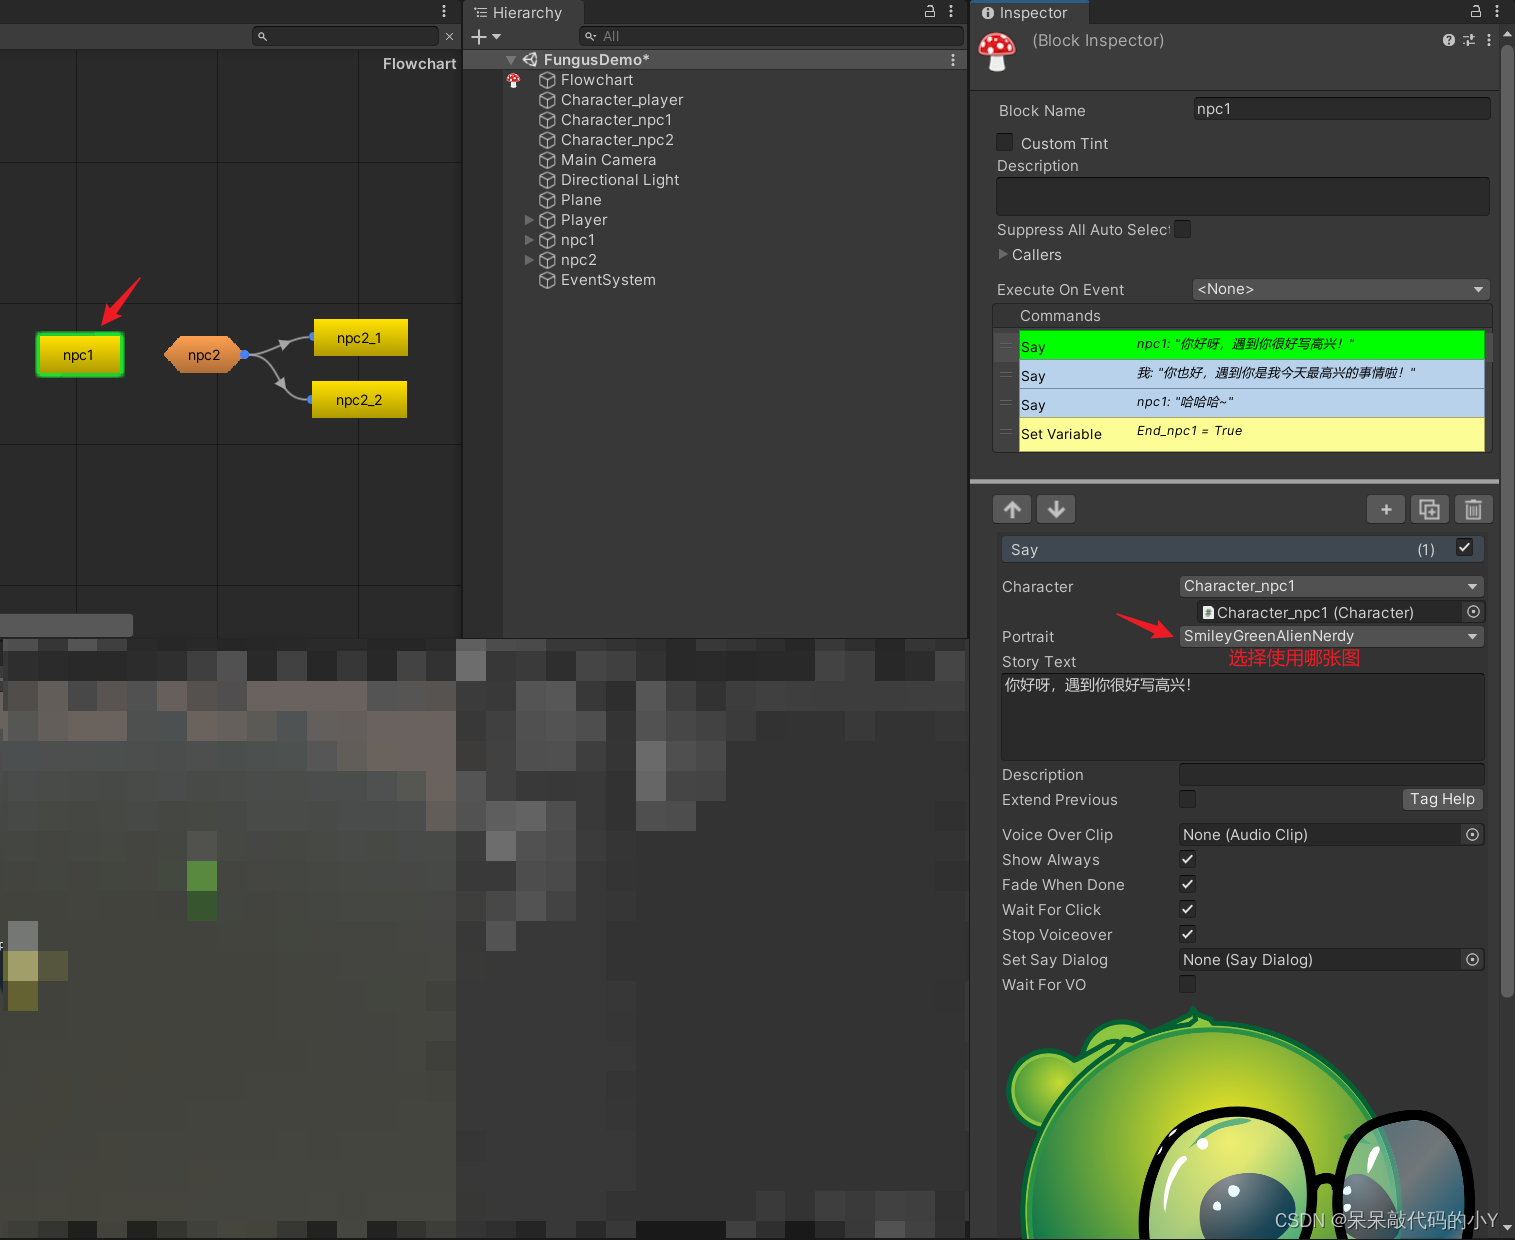Viewport: 1515px width, 1240px height.
Task: Enable the Wait For VO checkbox
Action: click(1187, 984)
